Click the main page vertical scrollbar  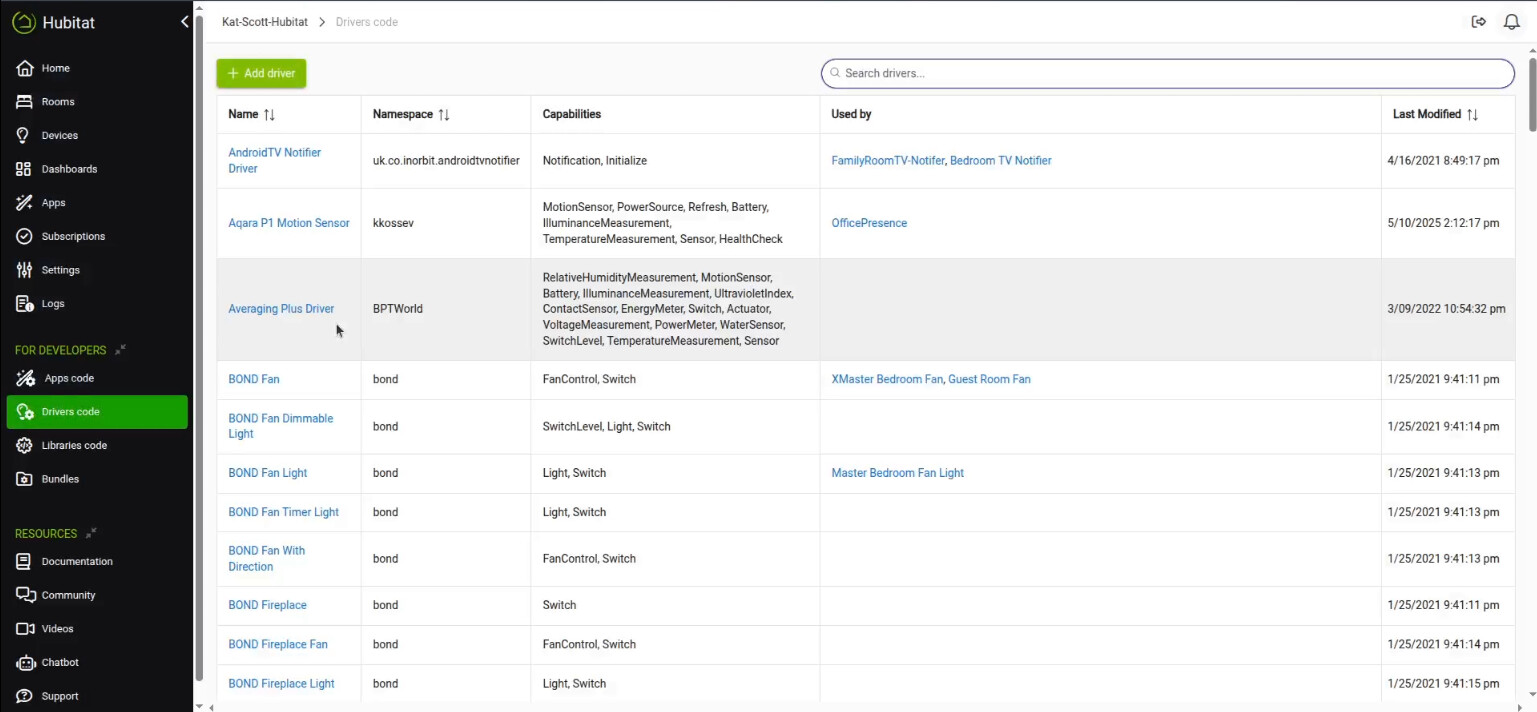click(x=1533, y=95)
